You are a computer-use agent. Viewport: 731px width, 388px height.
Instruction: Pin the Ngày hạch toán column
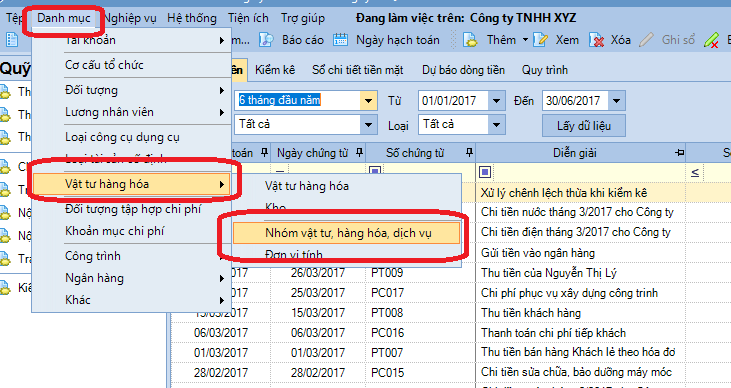[264, 152]
